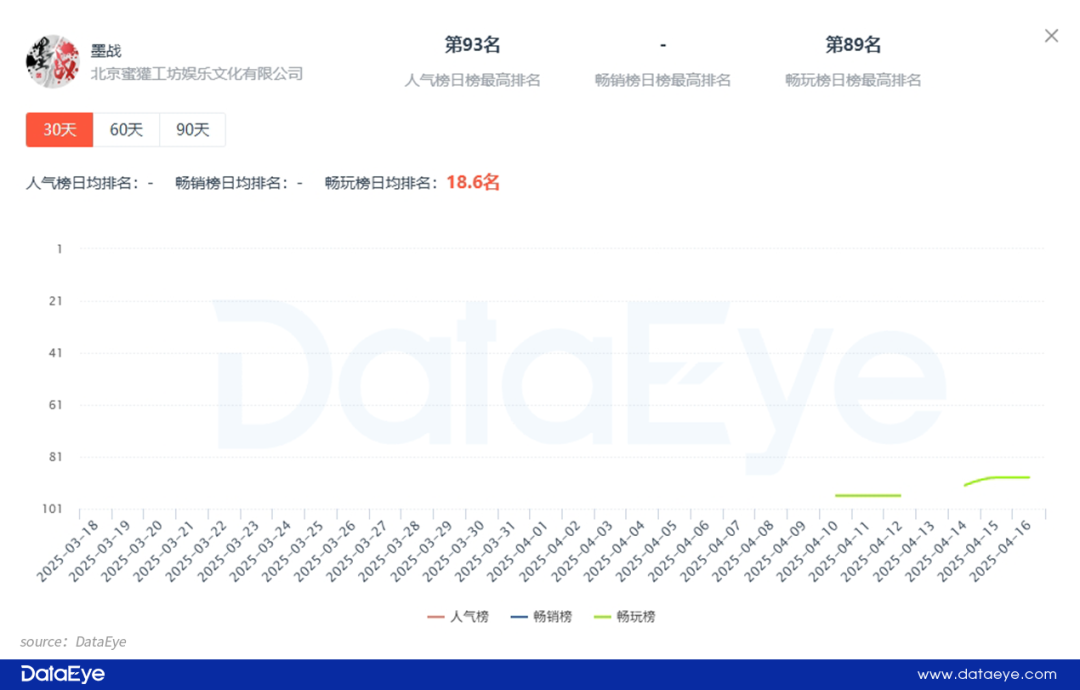Click the 墨战 game icon thumbnail

(52, 61)
